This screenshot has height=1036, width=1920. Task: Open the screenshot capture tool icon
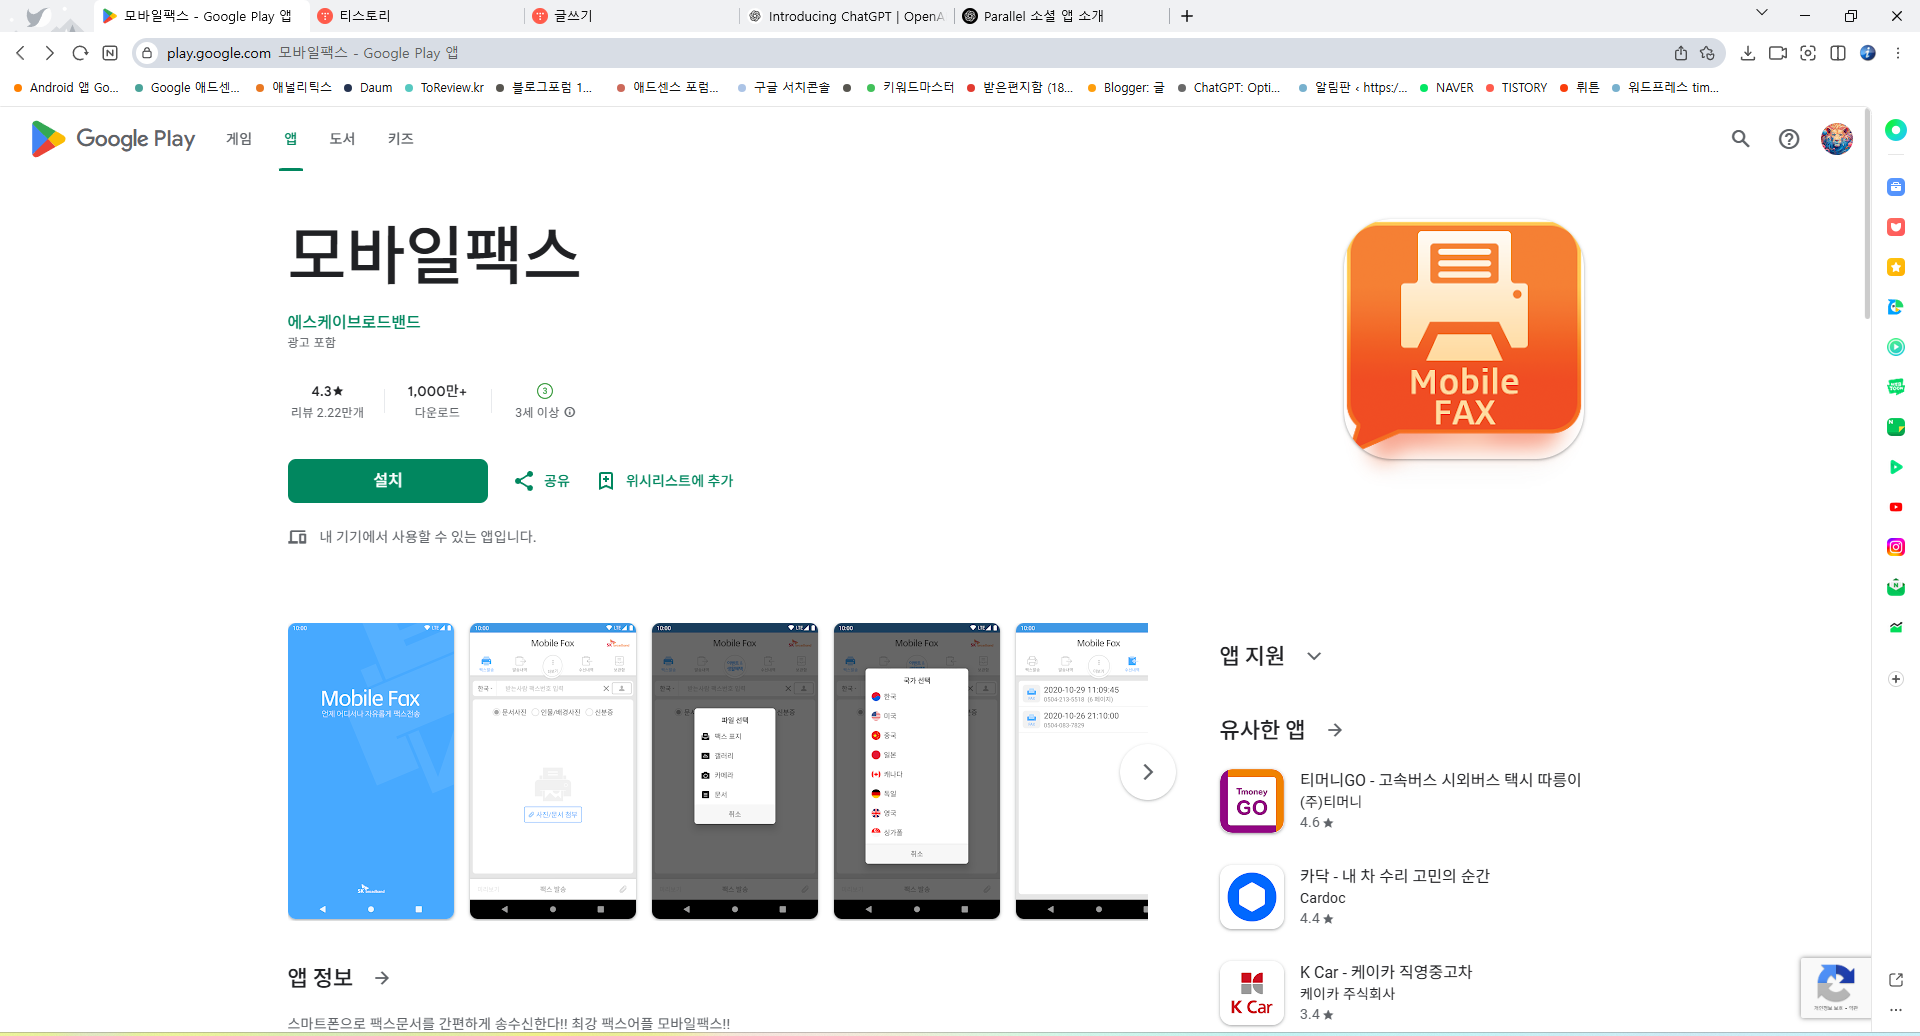[x=1808, y=53]
